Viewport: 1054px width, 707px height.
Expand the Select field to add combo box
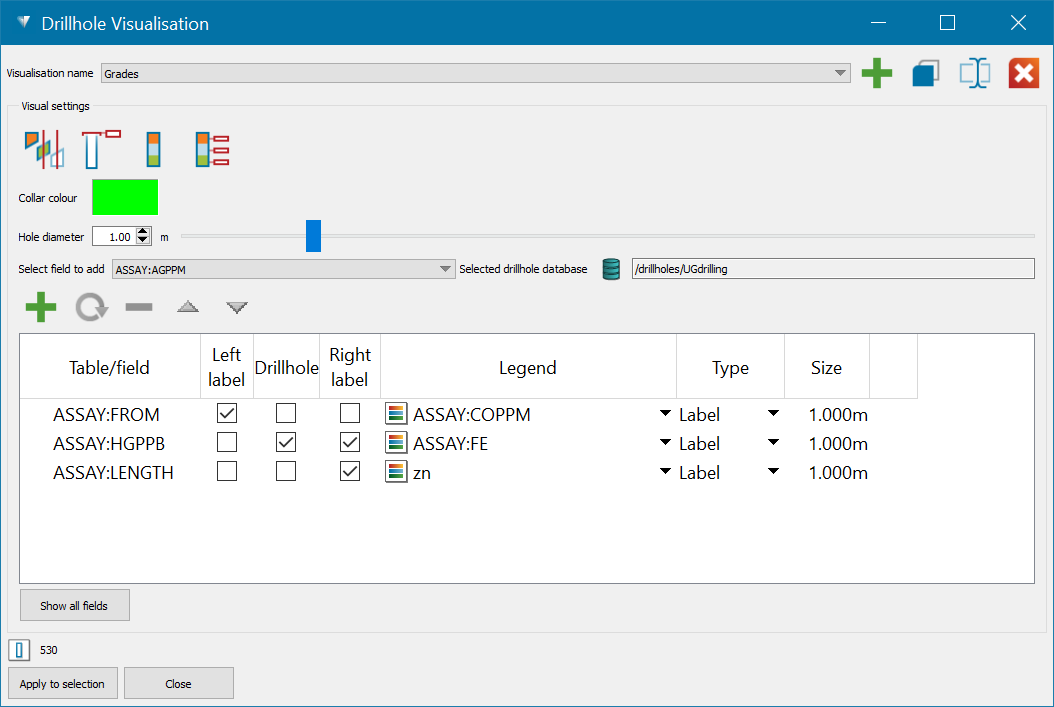click(x=446, y=268)
